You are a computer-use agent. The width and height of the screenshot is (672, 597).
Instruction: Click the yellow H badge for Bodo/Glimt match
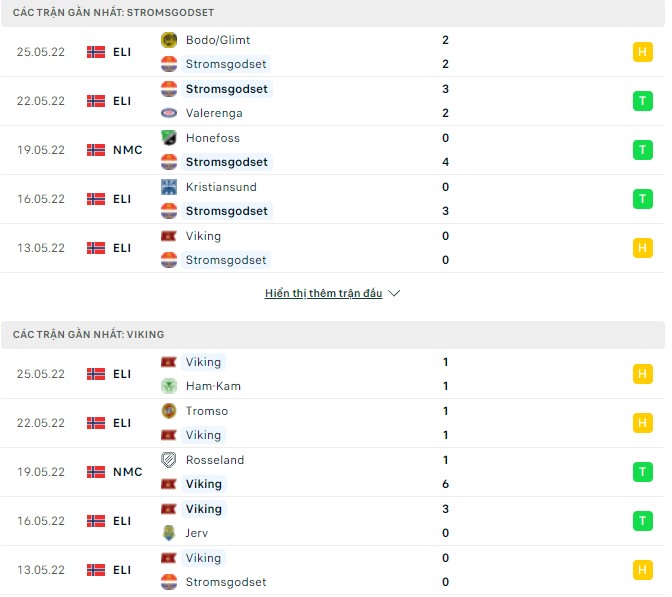(642, 52)
